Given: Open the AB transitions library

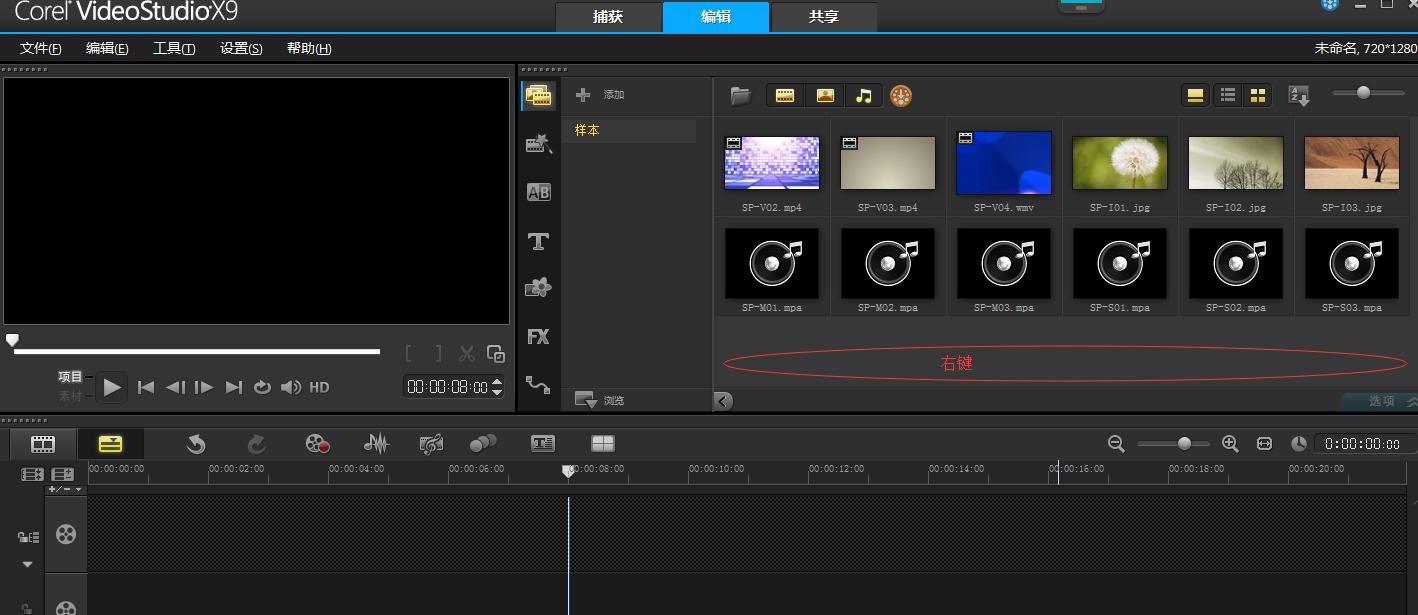Looking at the screenshot, I should pos(538,193).
